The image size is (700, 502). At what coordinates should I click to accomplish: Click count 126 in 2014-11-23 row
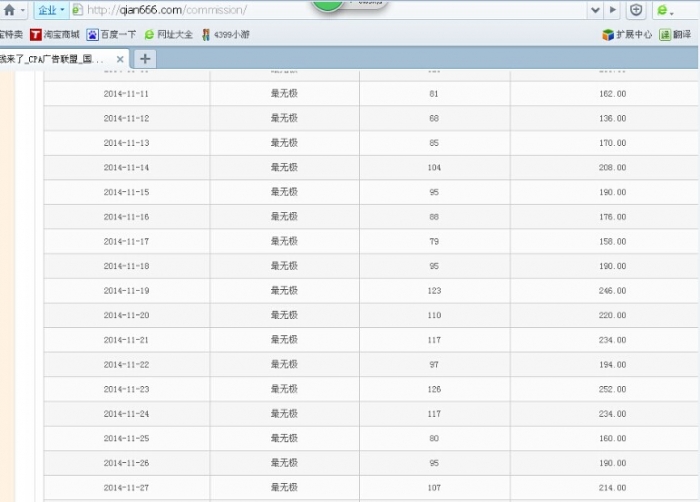(x=434, y=389)
